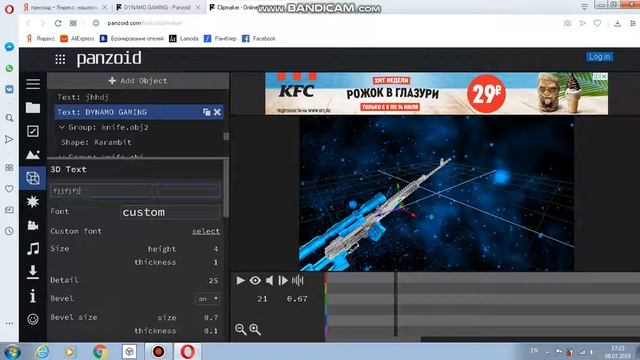
Task: Step forward one frame
Action: (283, 280)
